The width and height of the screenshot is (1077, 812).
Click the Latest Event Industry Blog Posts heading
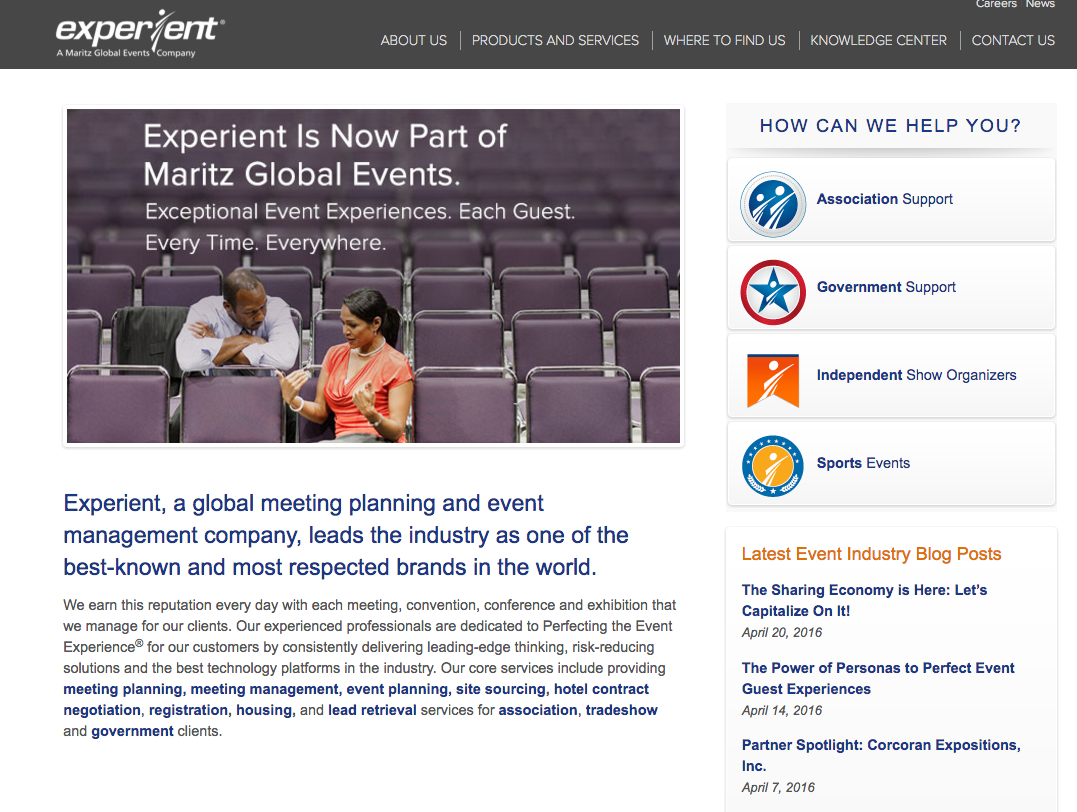pyautogui.click(x=872, y=554)
